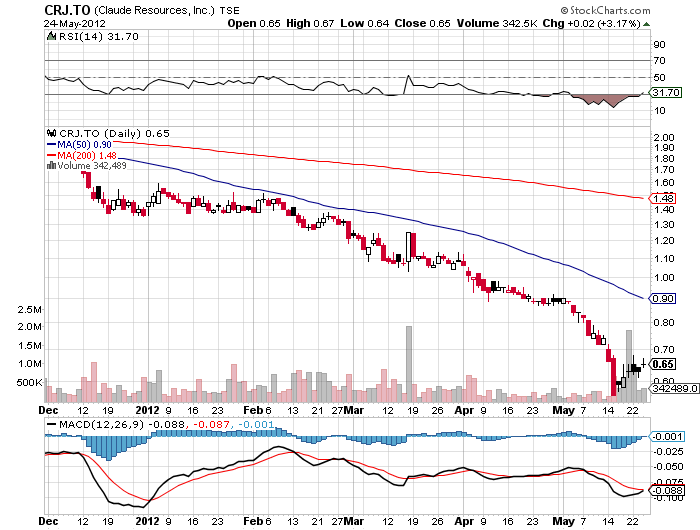Click the black MACD legend line
Image resolution: width=700 pixels, height=530 pixels.
click(x=51, y=424)
